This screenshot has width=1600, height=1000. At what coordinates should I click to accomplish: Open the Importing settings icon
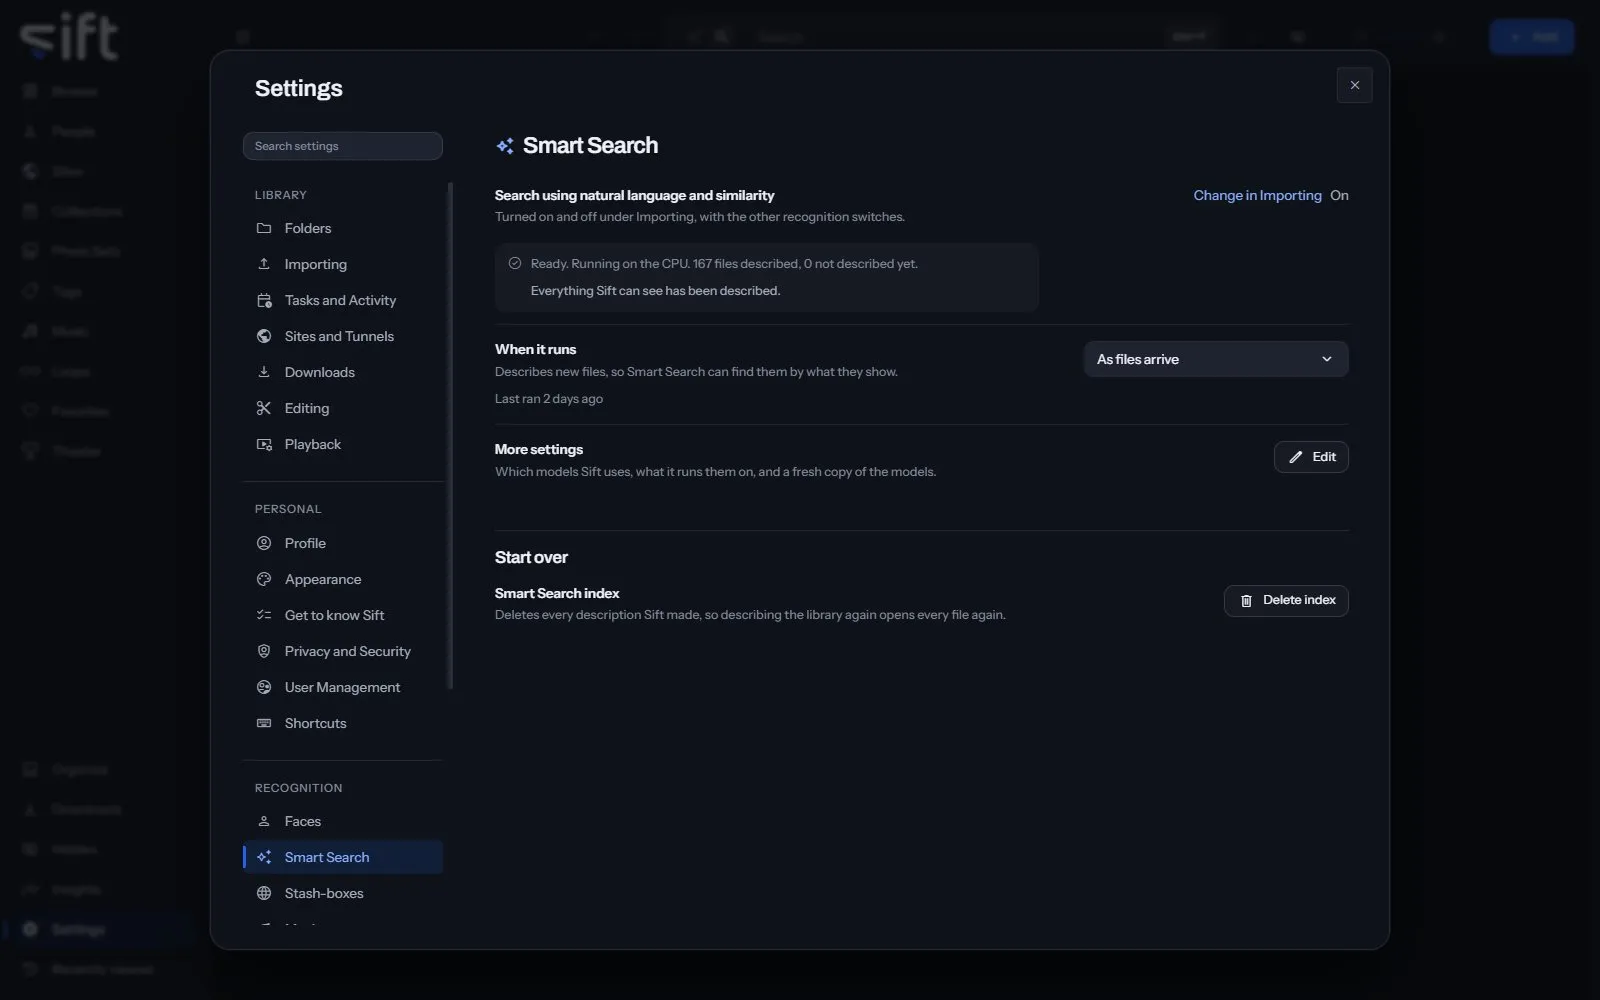pyautogui.click(x=264, y=264)
